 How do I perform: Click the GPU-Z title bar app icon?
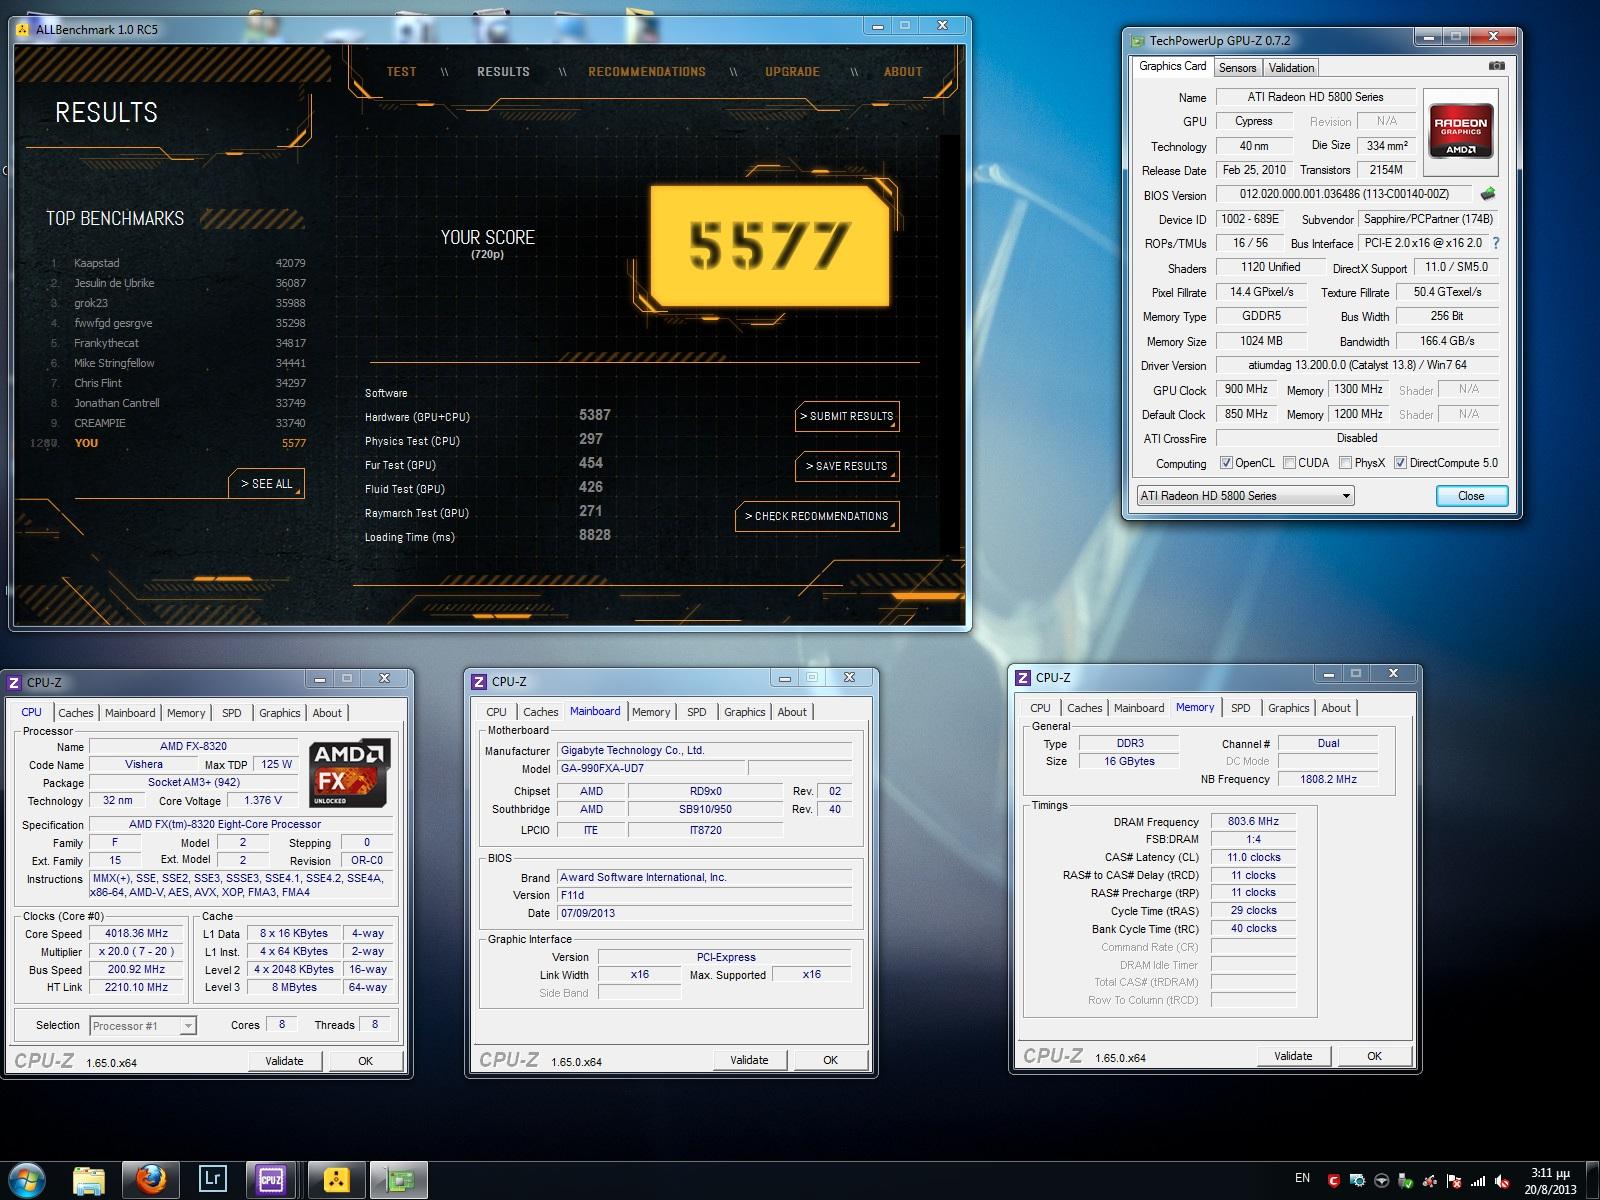pyautogui.click(x=1138, y=41)
